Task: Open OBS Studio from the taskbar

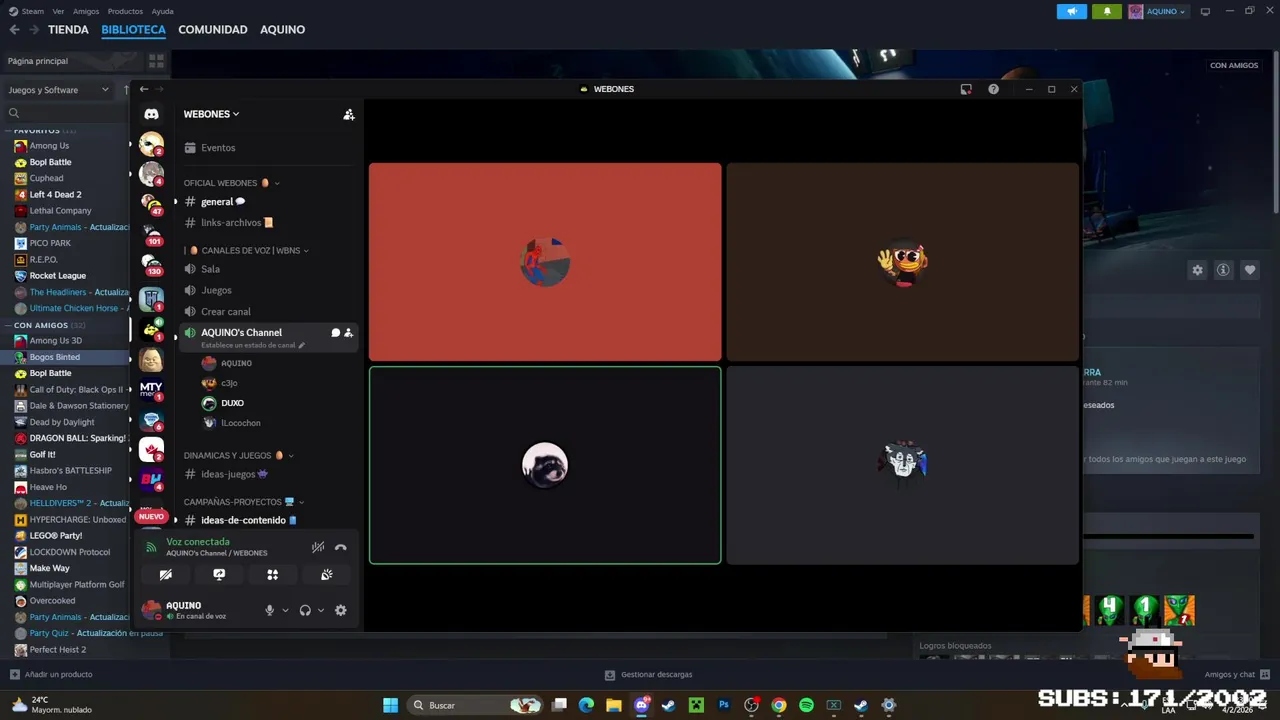Action: coord(751,705)
